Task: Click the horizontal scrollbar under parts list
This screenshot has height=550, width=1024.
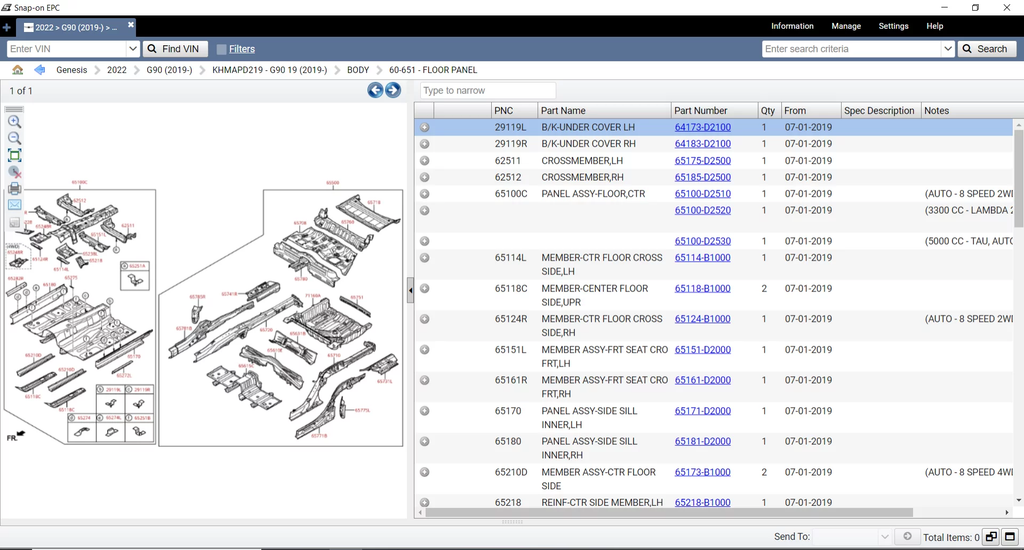Action: (x=700, y=513)
